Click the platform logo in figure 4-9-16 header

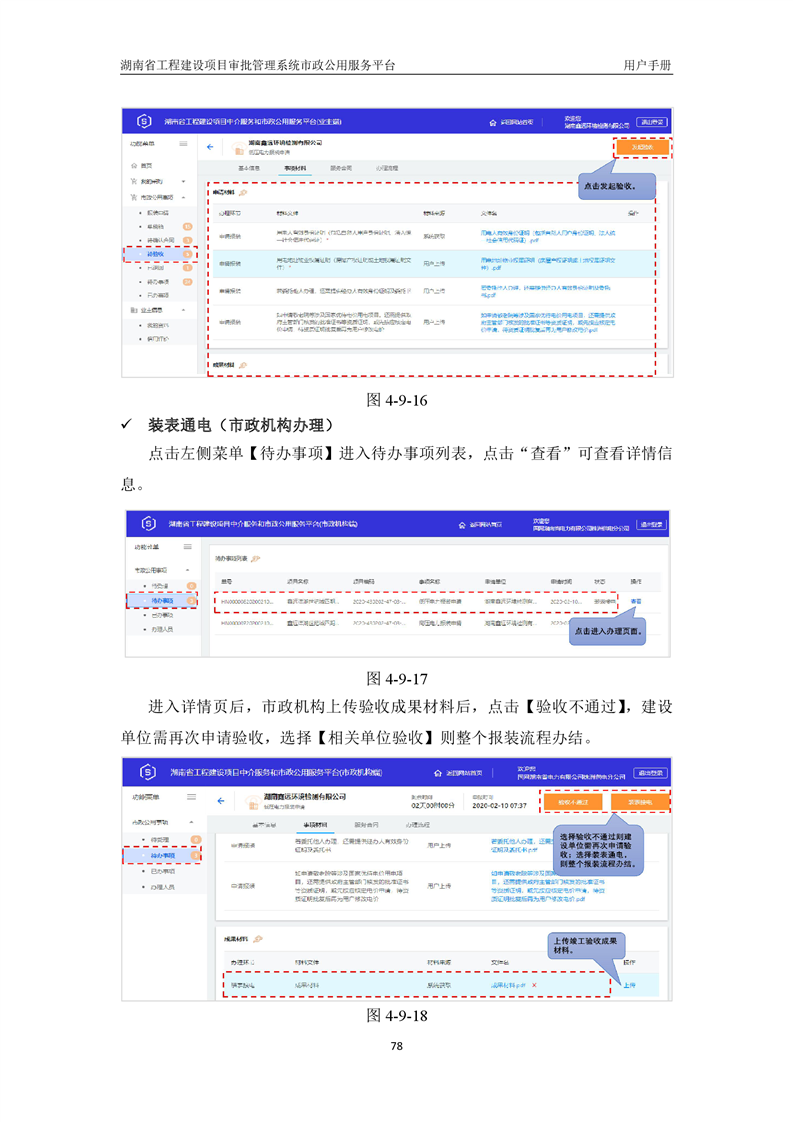tap(144, 122)
